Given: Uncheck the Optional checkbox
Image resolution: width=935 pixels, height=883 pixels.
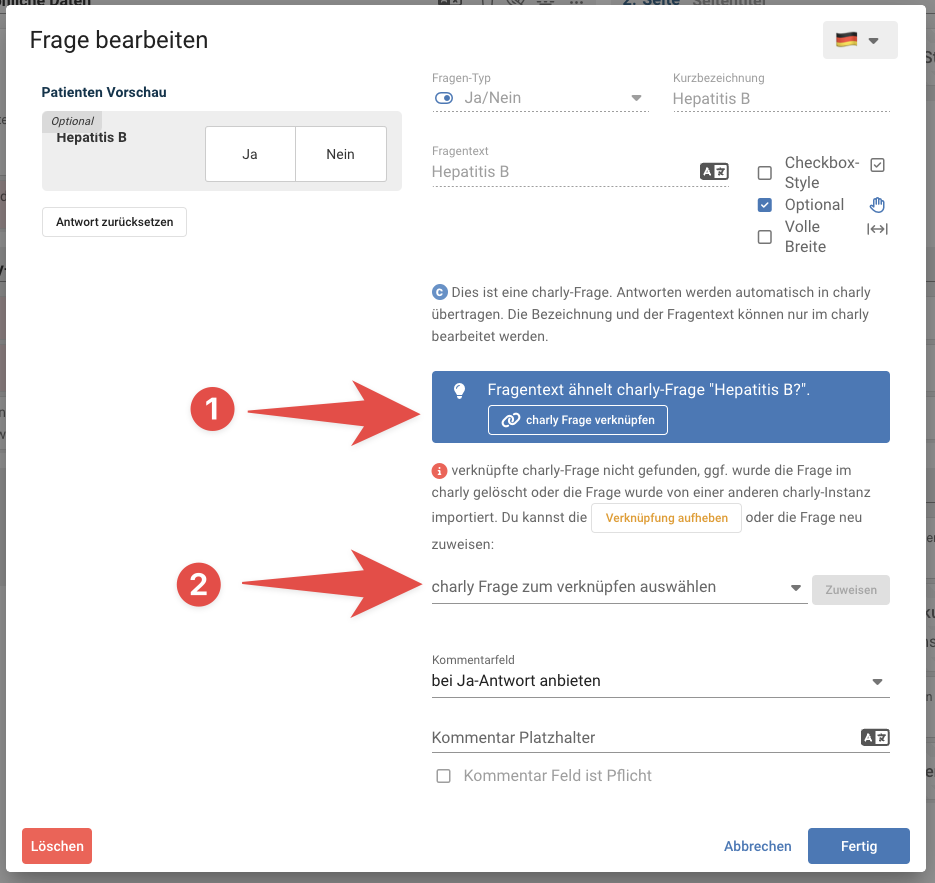Looking at the screenshot, I should coord(764,205).
